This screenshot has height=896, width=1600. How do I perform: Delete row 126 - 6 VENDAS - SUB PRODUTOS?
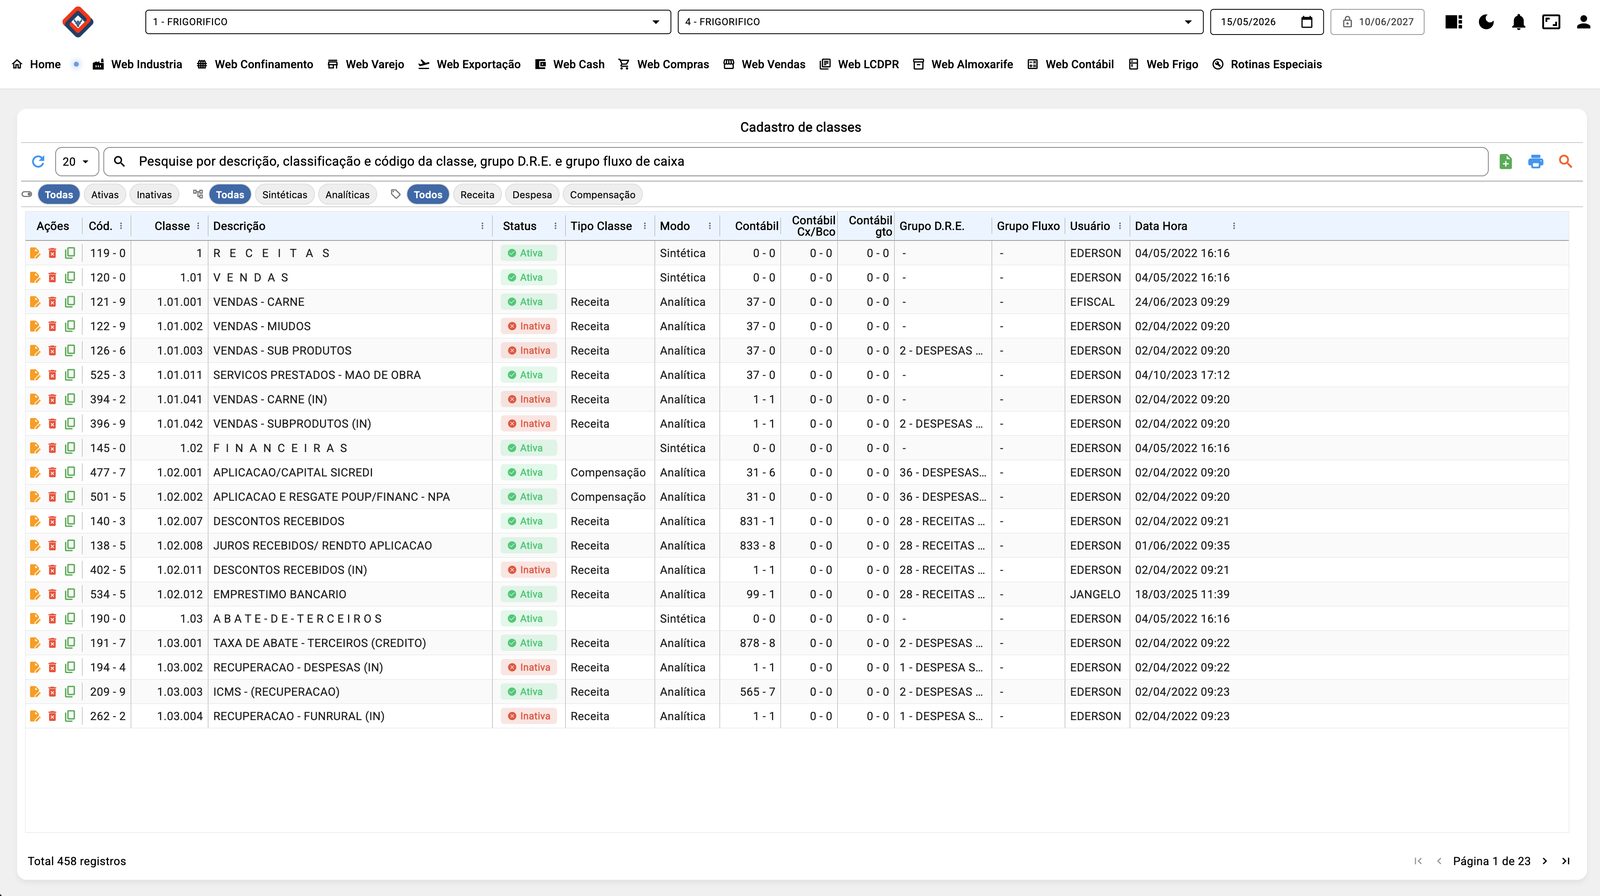[52, 350]
